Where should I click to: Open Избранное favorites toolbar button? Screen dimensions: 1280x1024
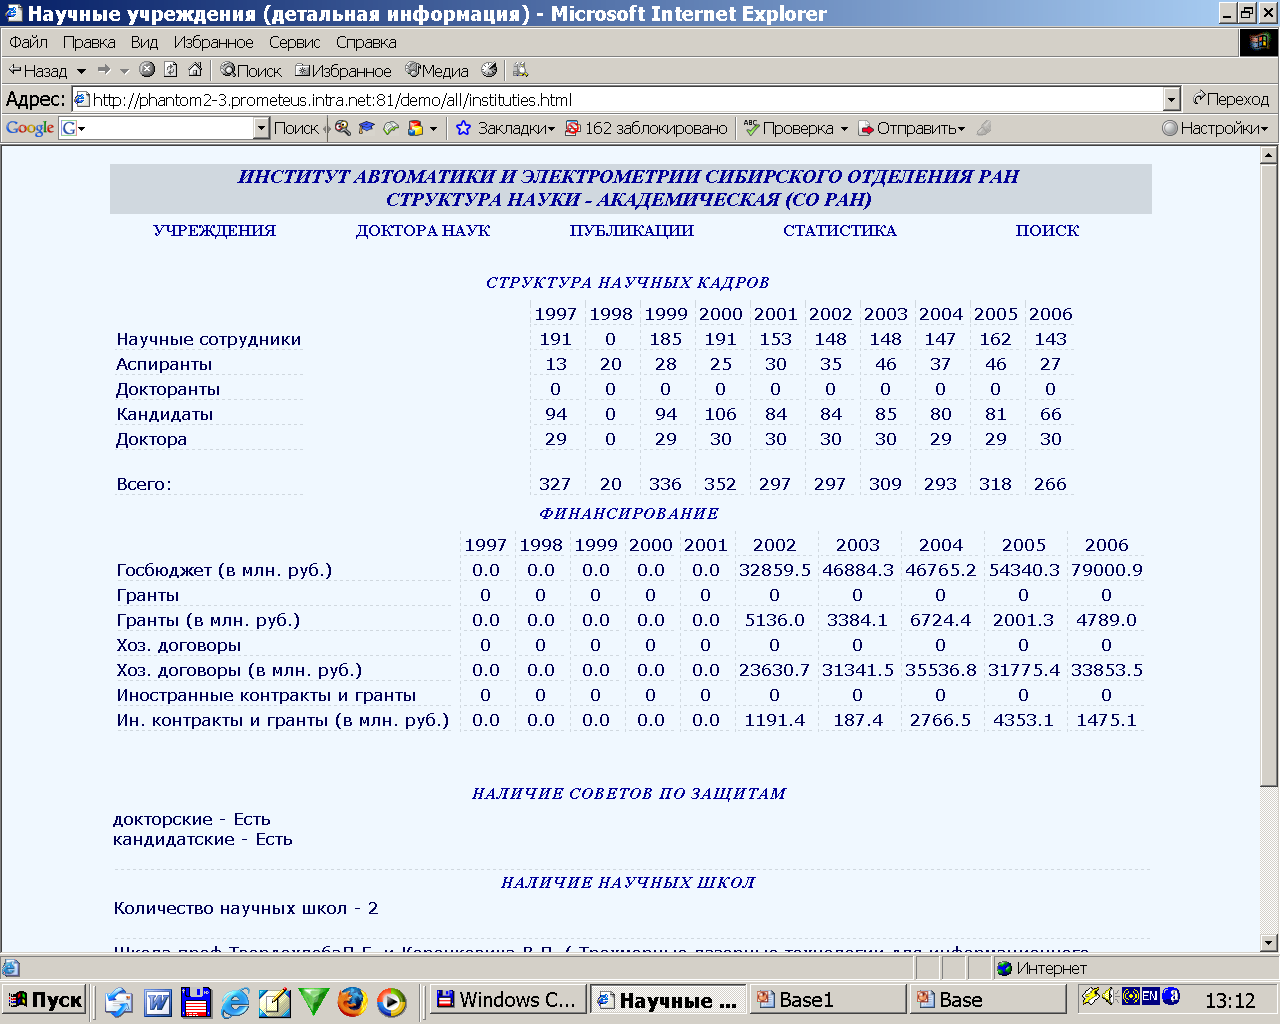pos(343,71)
